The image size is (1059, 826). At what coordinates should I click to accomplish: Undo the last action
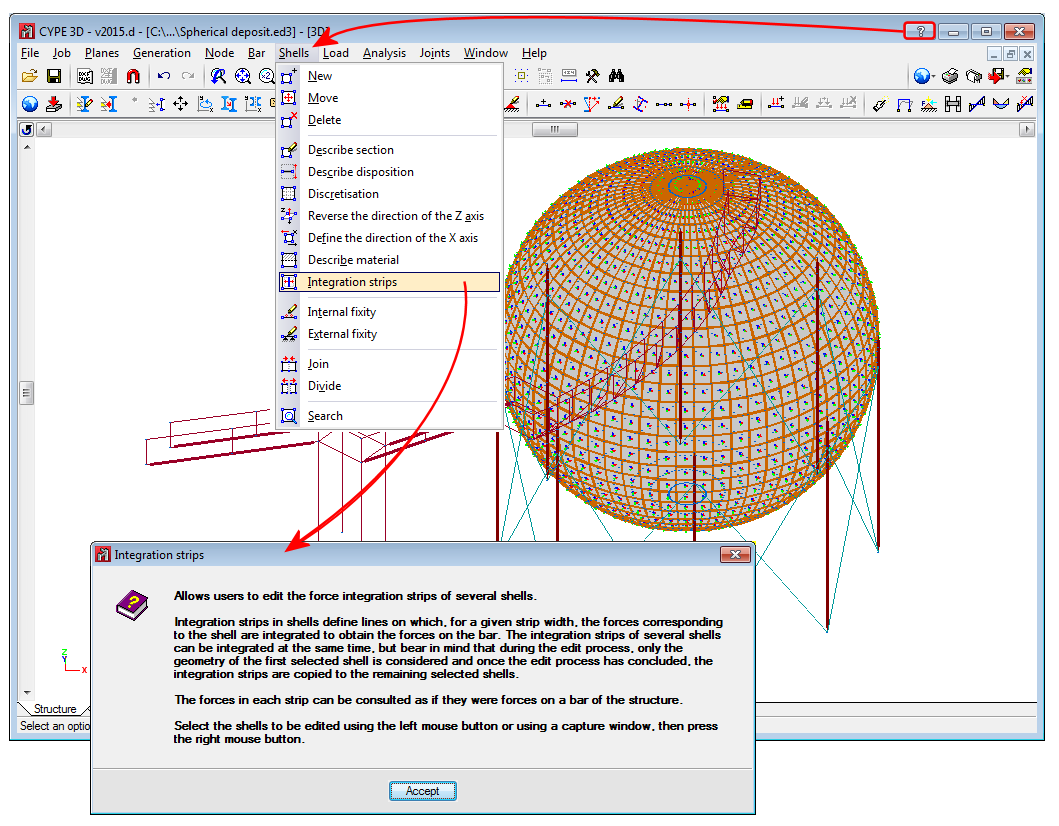(x=163, y=76)
